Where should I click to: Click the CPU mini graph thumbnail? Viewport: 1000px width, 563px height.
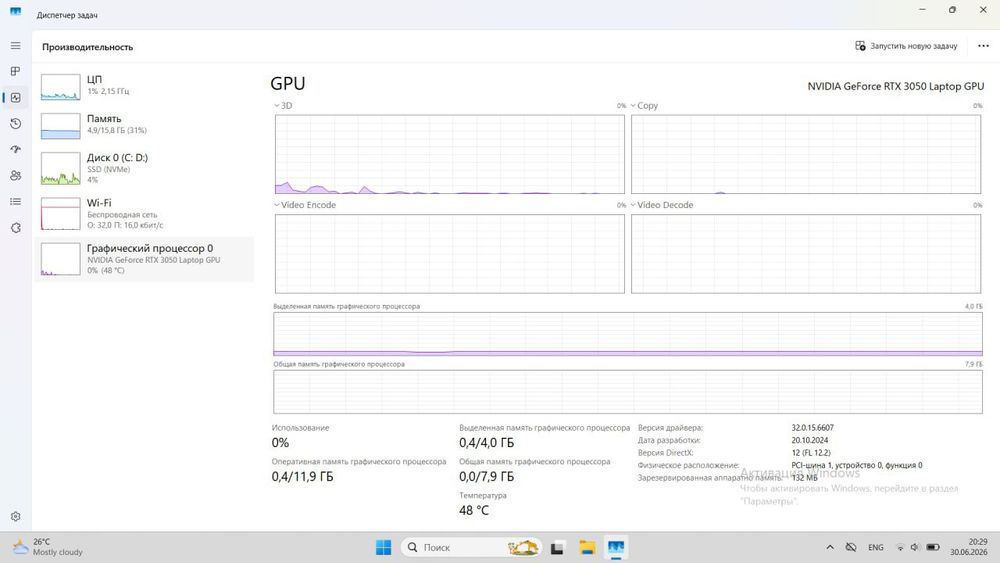(61, 87)
